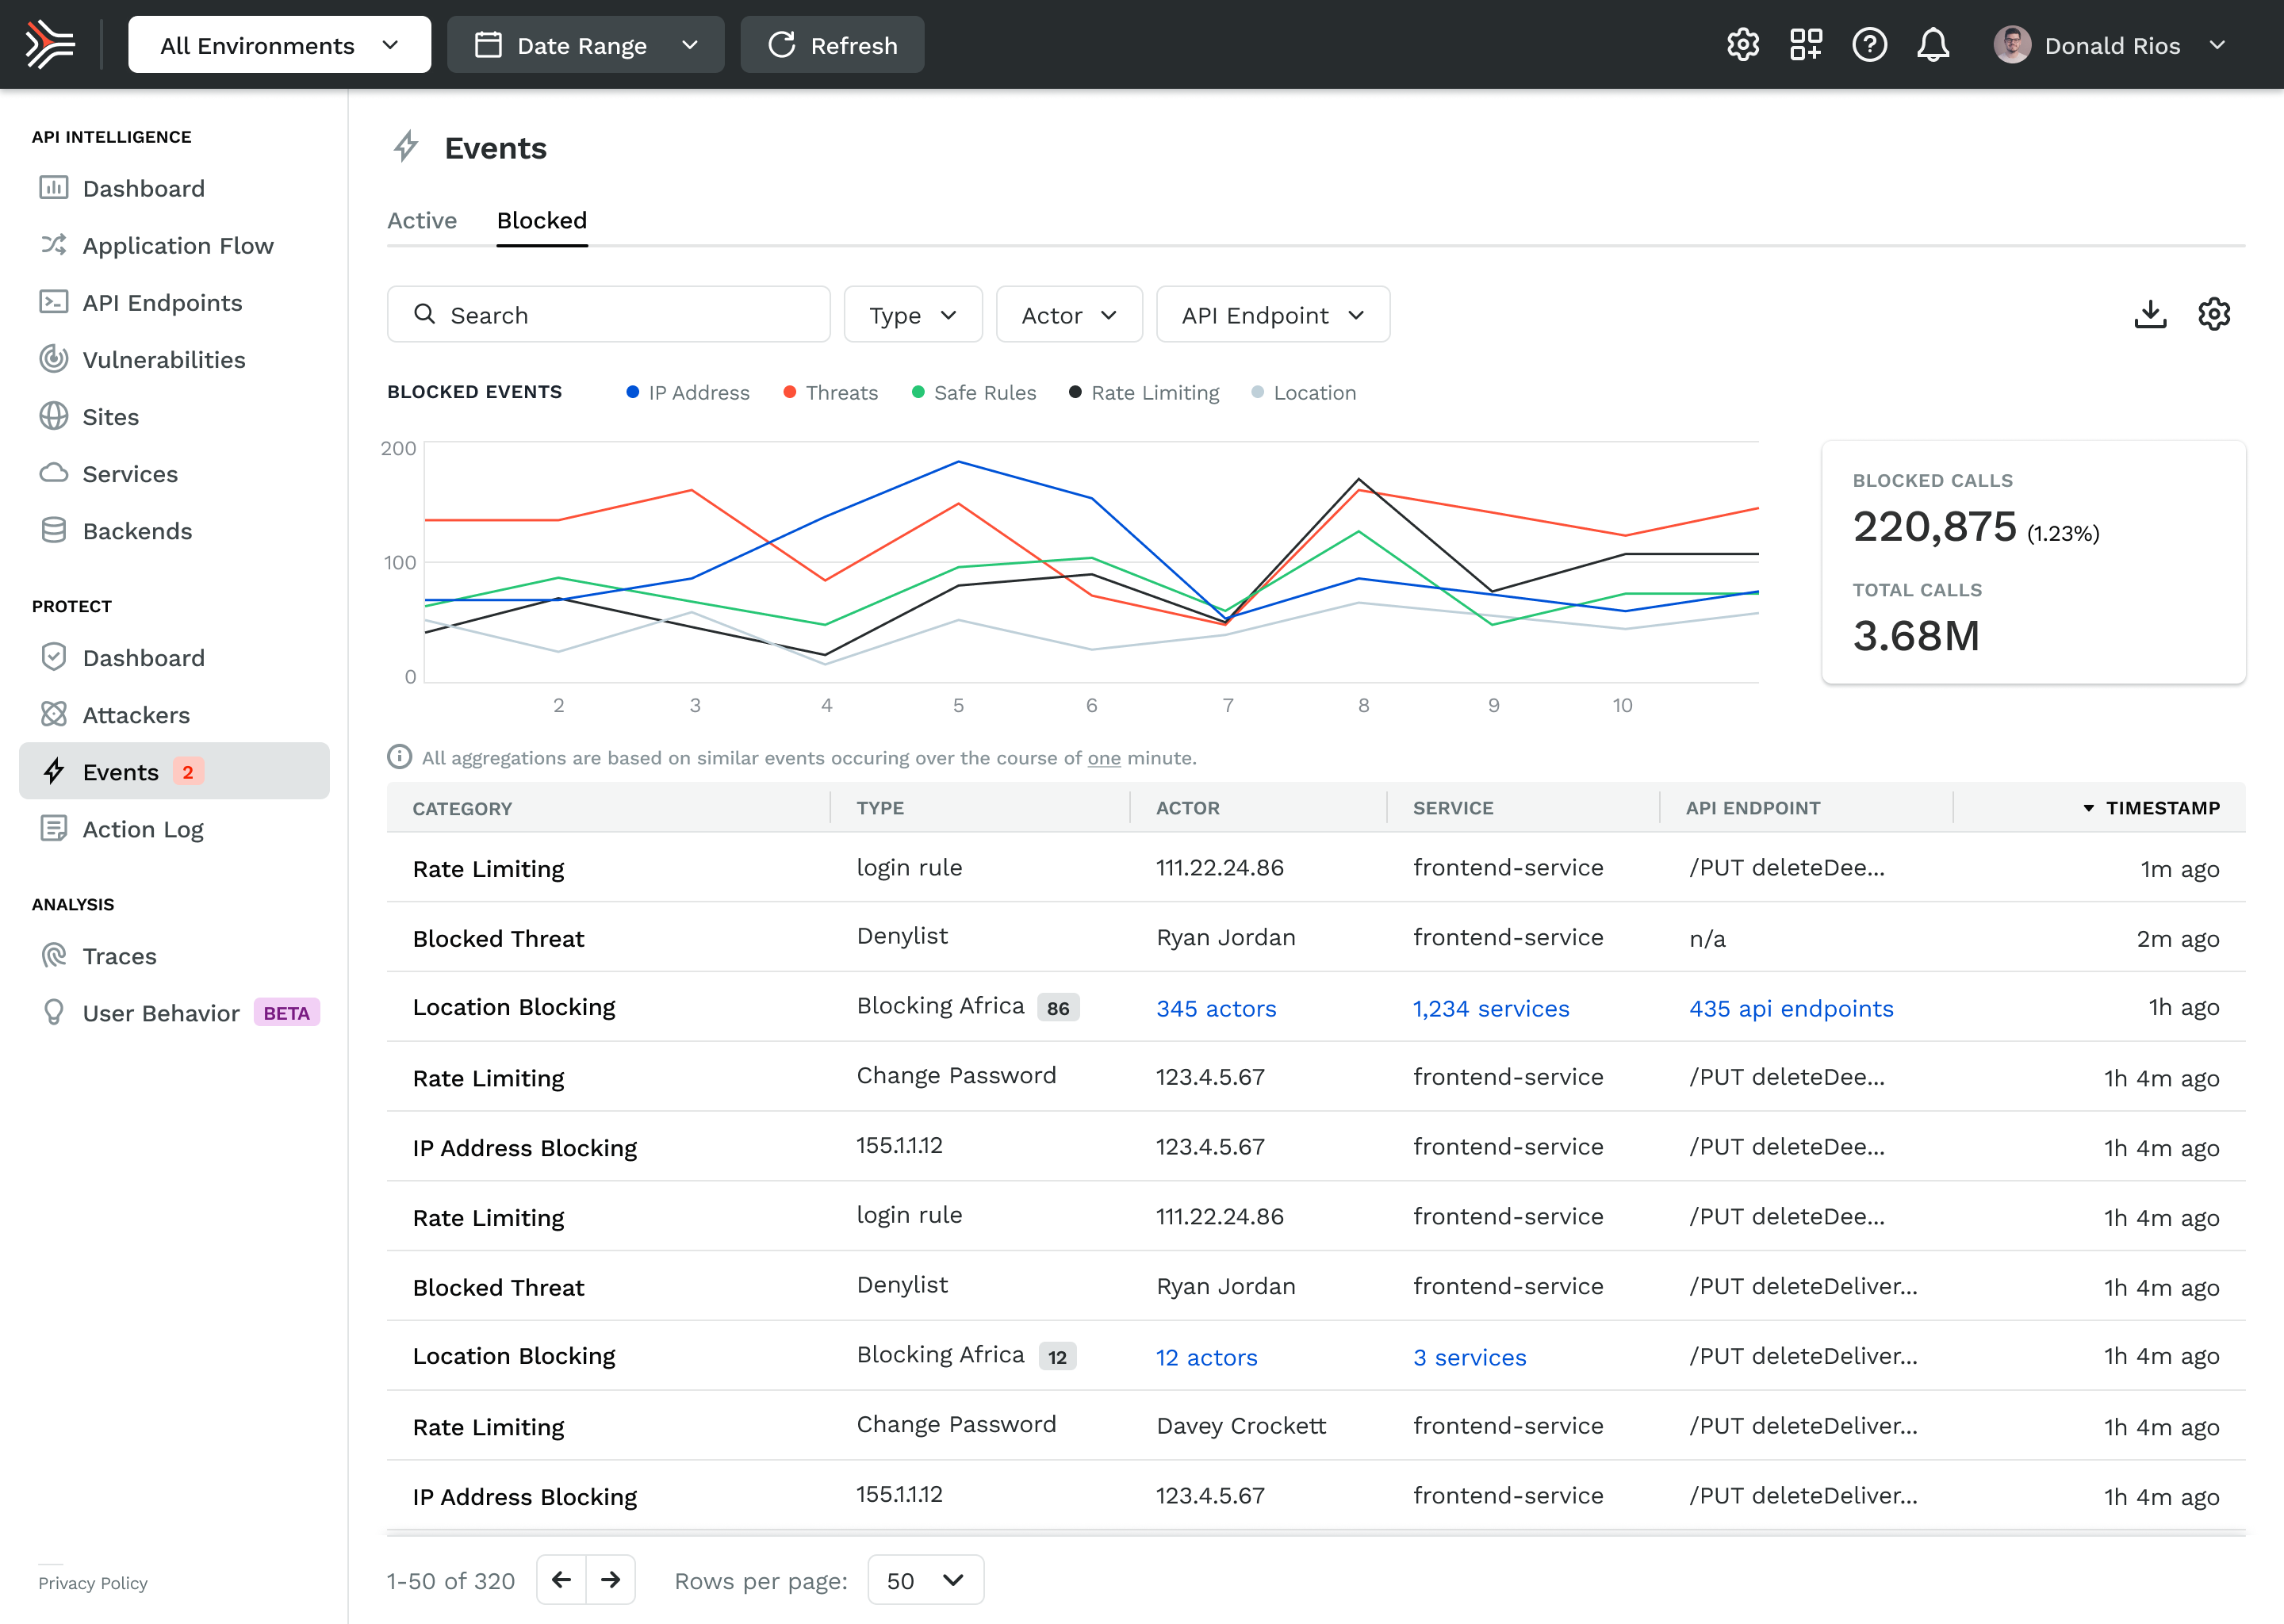Open the Rows per page dropdown
The width and height of the screenshot is (2284, 1624).
(925, 1580)
